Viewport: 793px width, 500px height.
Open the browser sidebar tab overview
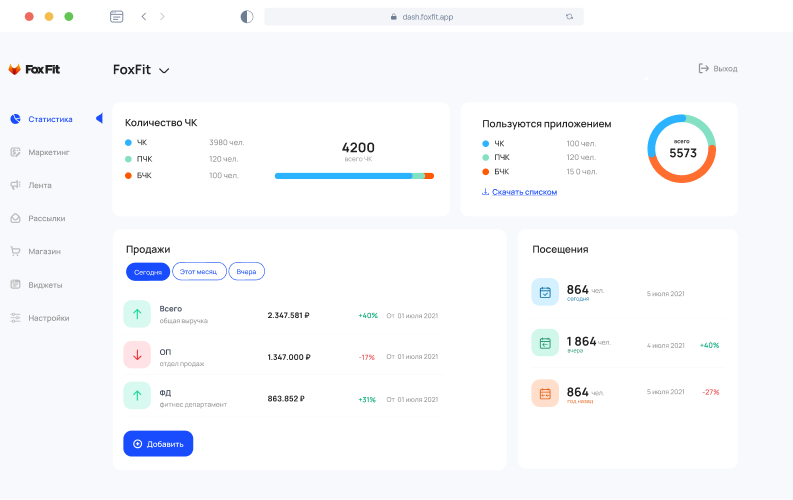click(x=117, y=17)
